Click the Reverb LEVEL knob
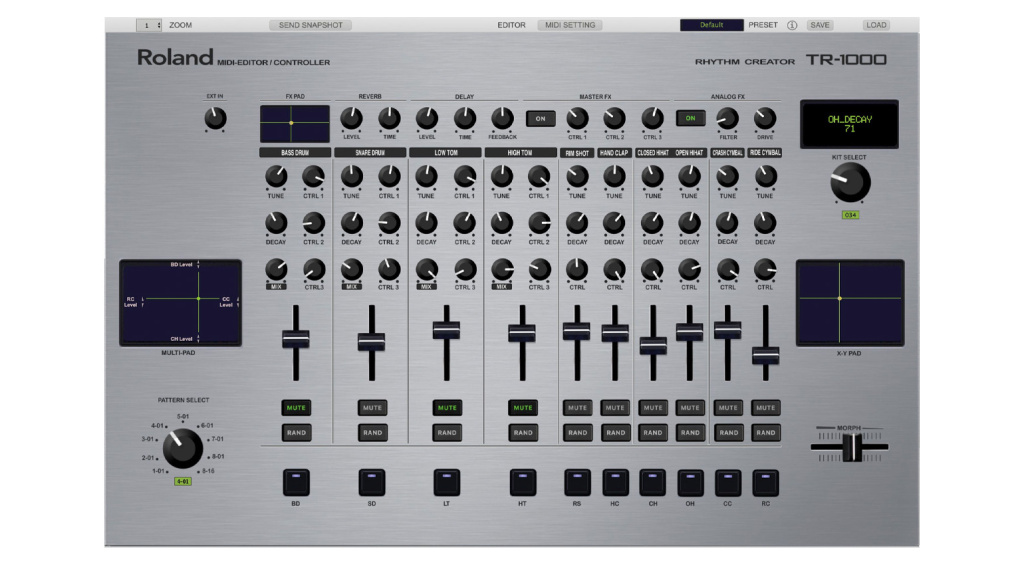The image size is (1024, 565). point(351,118)
